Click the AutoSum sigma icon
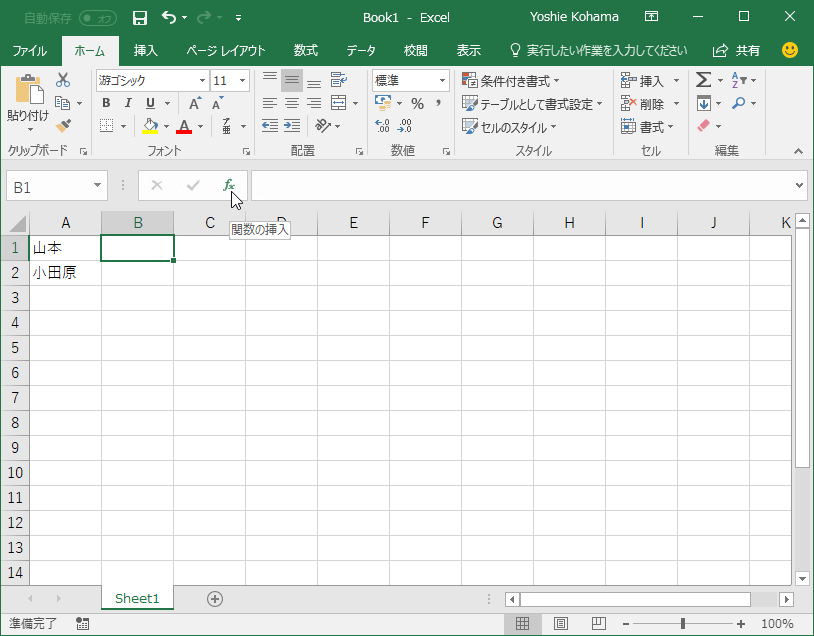 point(703,80)
